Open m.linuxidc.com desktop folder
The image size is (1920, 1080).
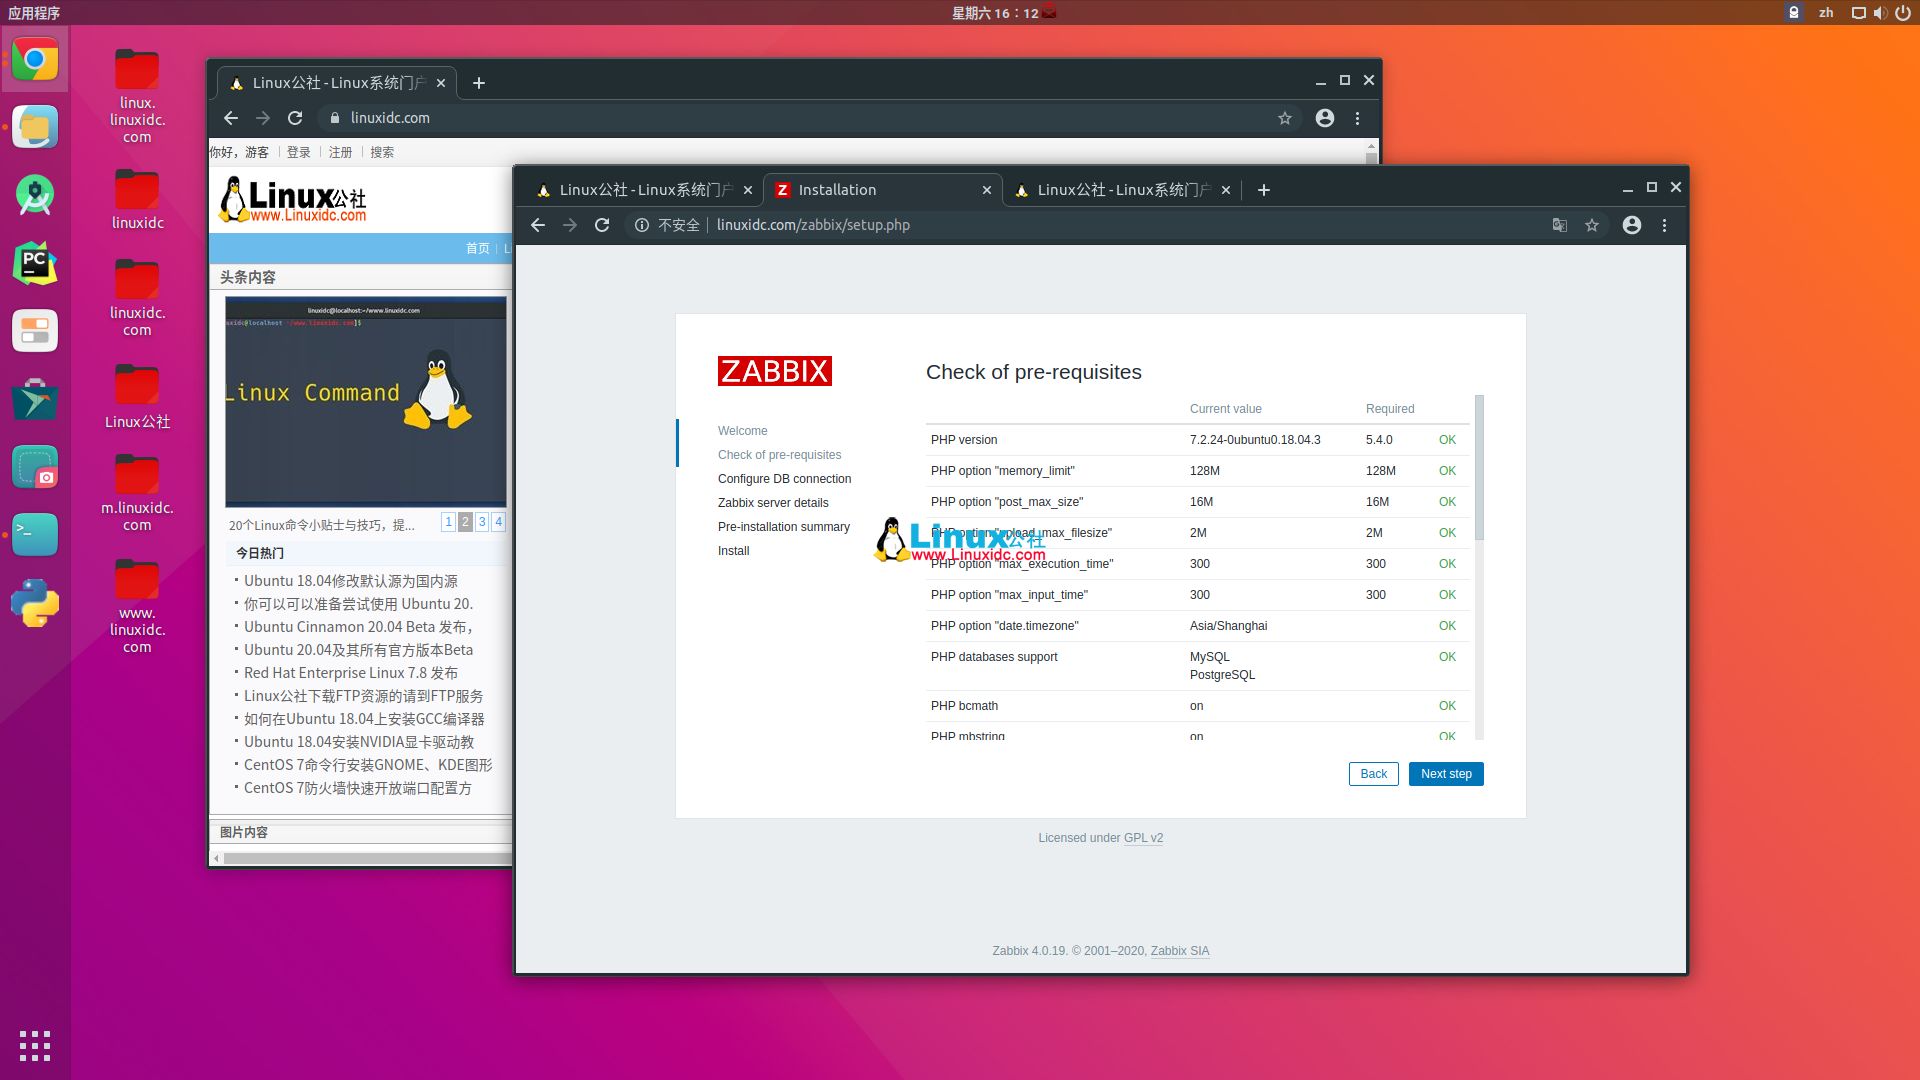pos(137,492)
